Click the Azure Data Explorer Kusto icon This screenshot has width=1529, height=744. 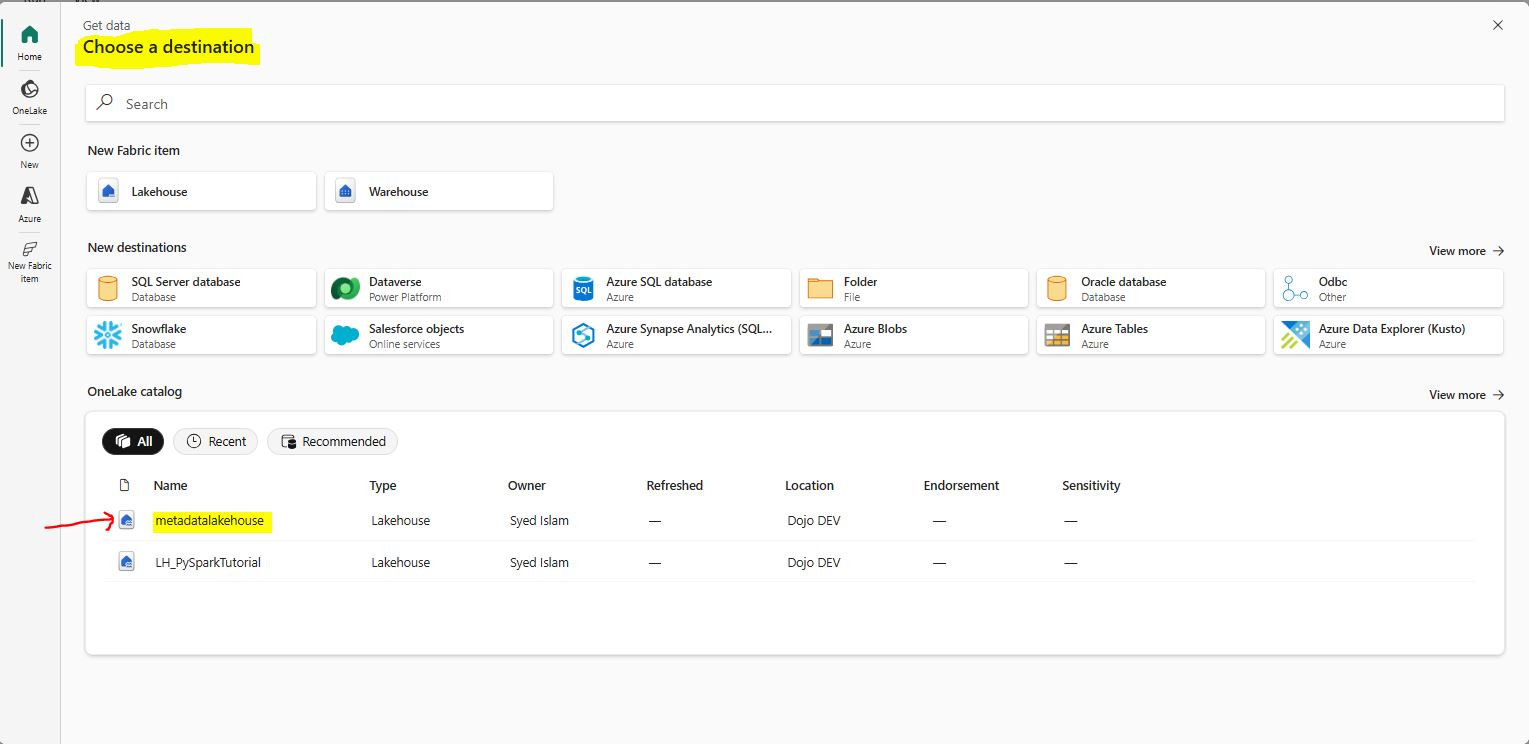point(1295,336)
